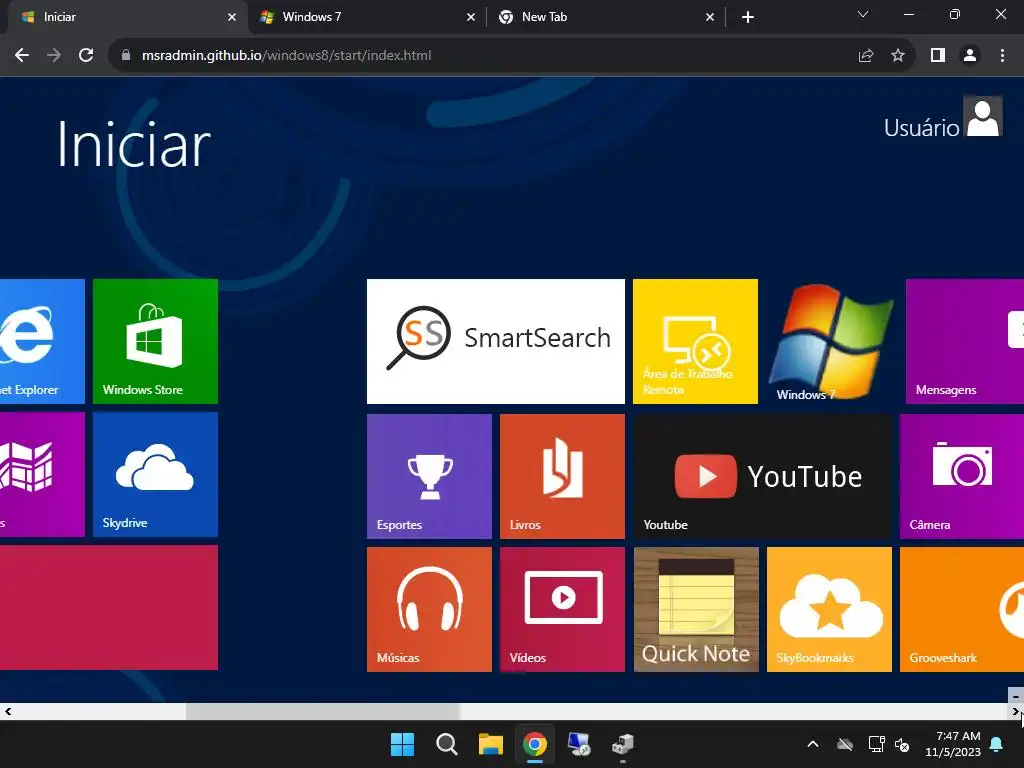Open the clock and date flyout

pos(953,744)
